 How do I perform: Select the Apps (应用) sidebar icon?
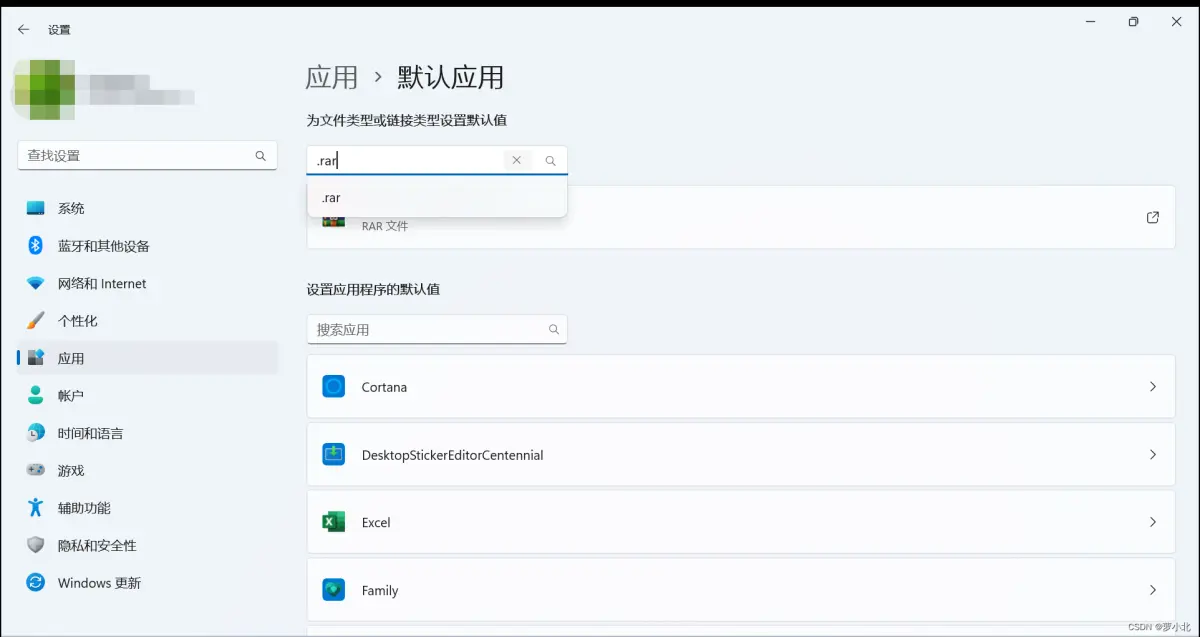[x=36, y=358]
